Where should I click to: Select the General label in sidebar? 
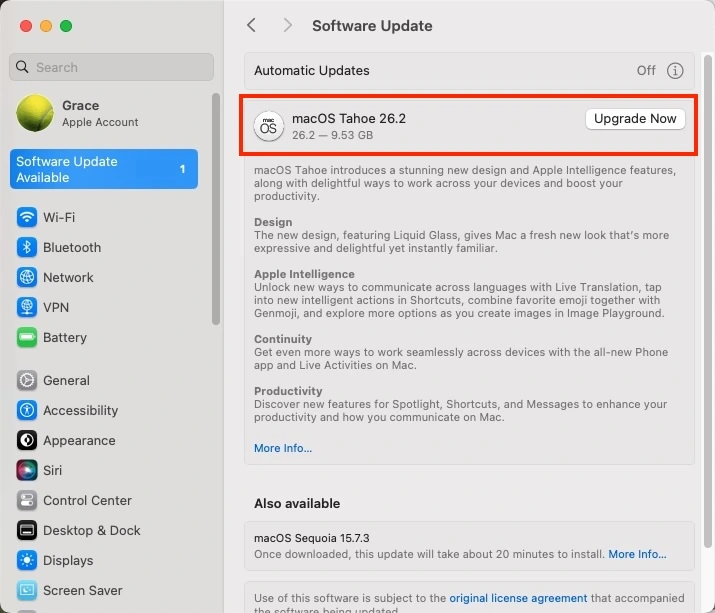click(66, 380)
